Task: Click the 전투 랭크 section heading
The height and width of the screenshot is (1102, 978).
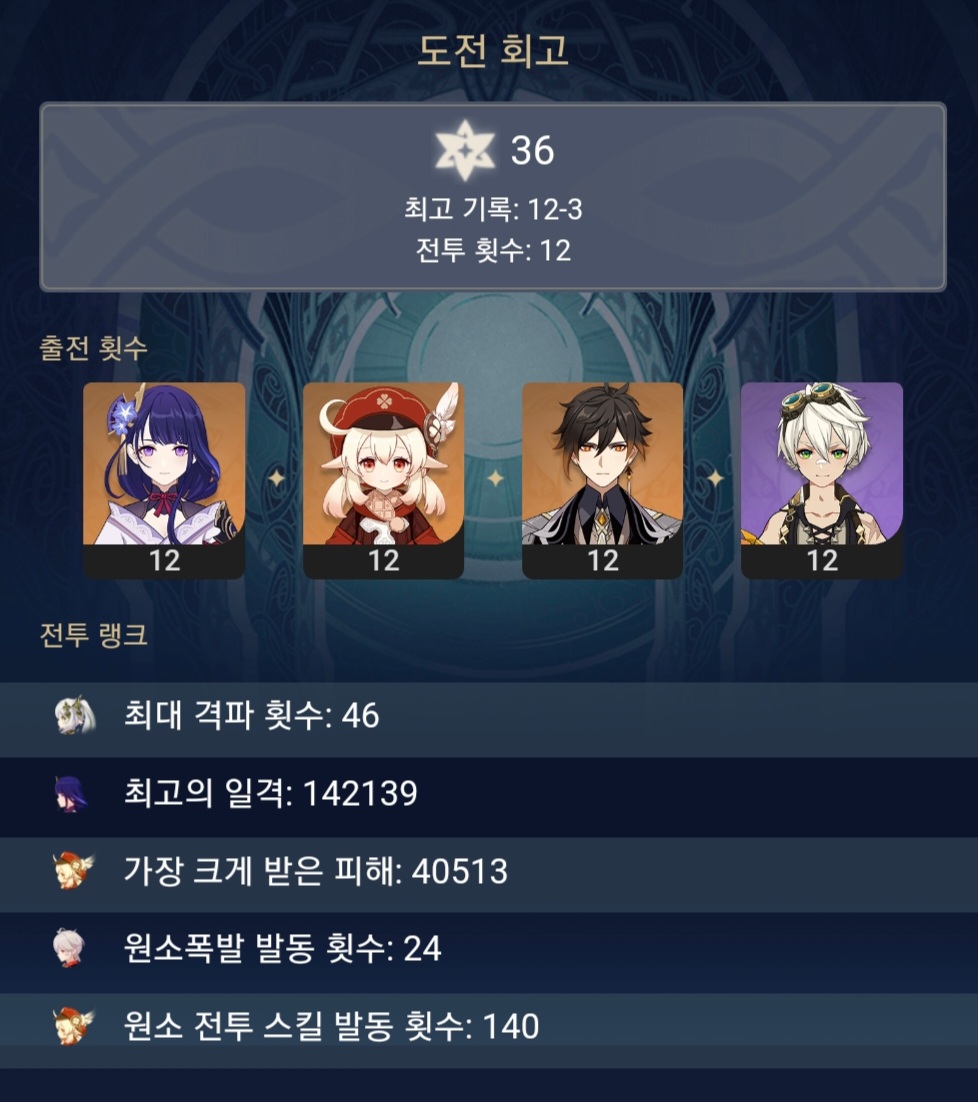Action: pyautogui.click(x=93, y=635)
